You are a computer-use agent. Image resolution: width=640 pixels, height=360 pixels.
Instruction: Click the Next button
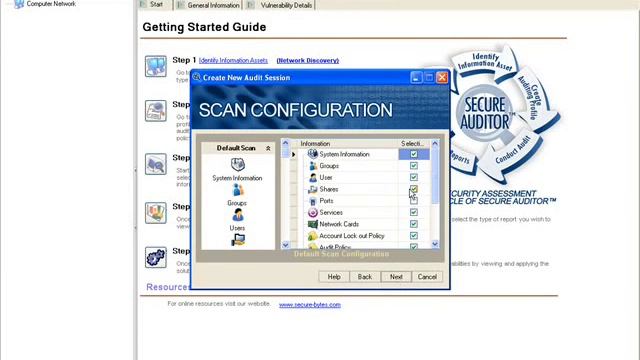[396, 277]
